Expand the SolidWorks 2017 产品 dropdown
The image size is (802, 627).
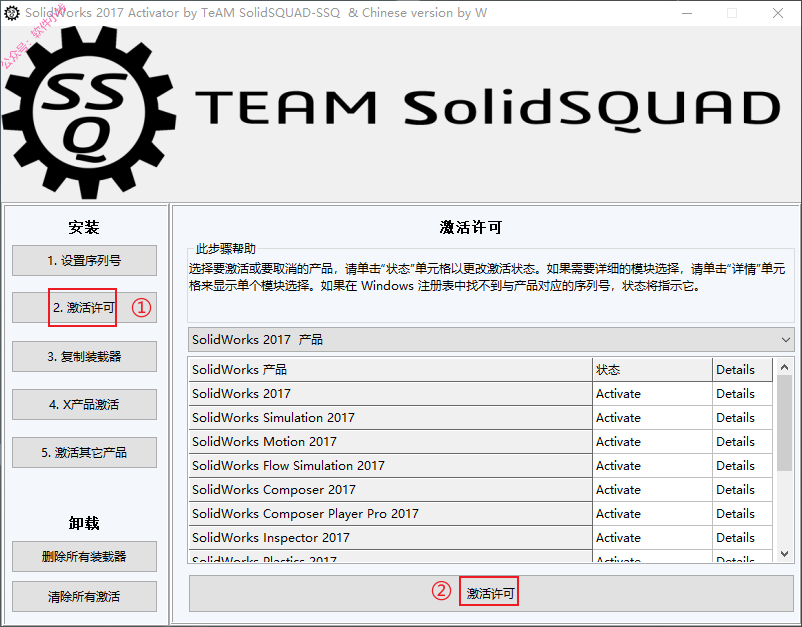pyautogui.click(x=491, y=340)
